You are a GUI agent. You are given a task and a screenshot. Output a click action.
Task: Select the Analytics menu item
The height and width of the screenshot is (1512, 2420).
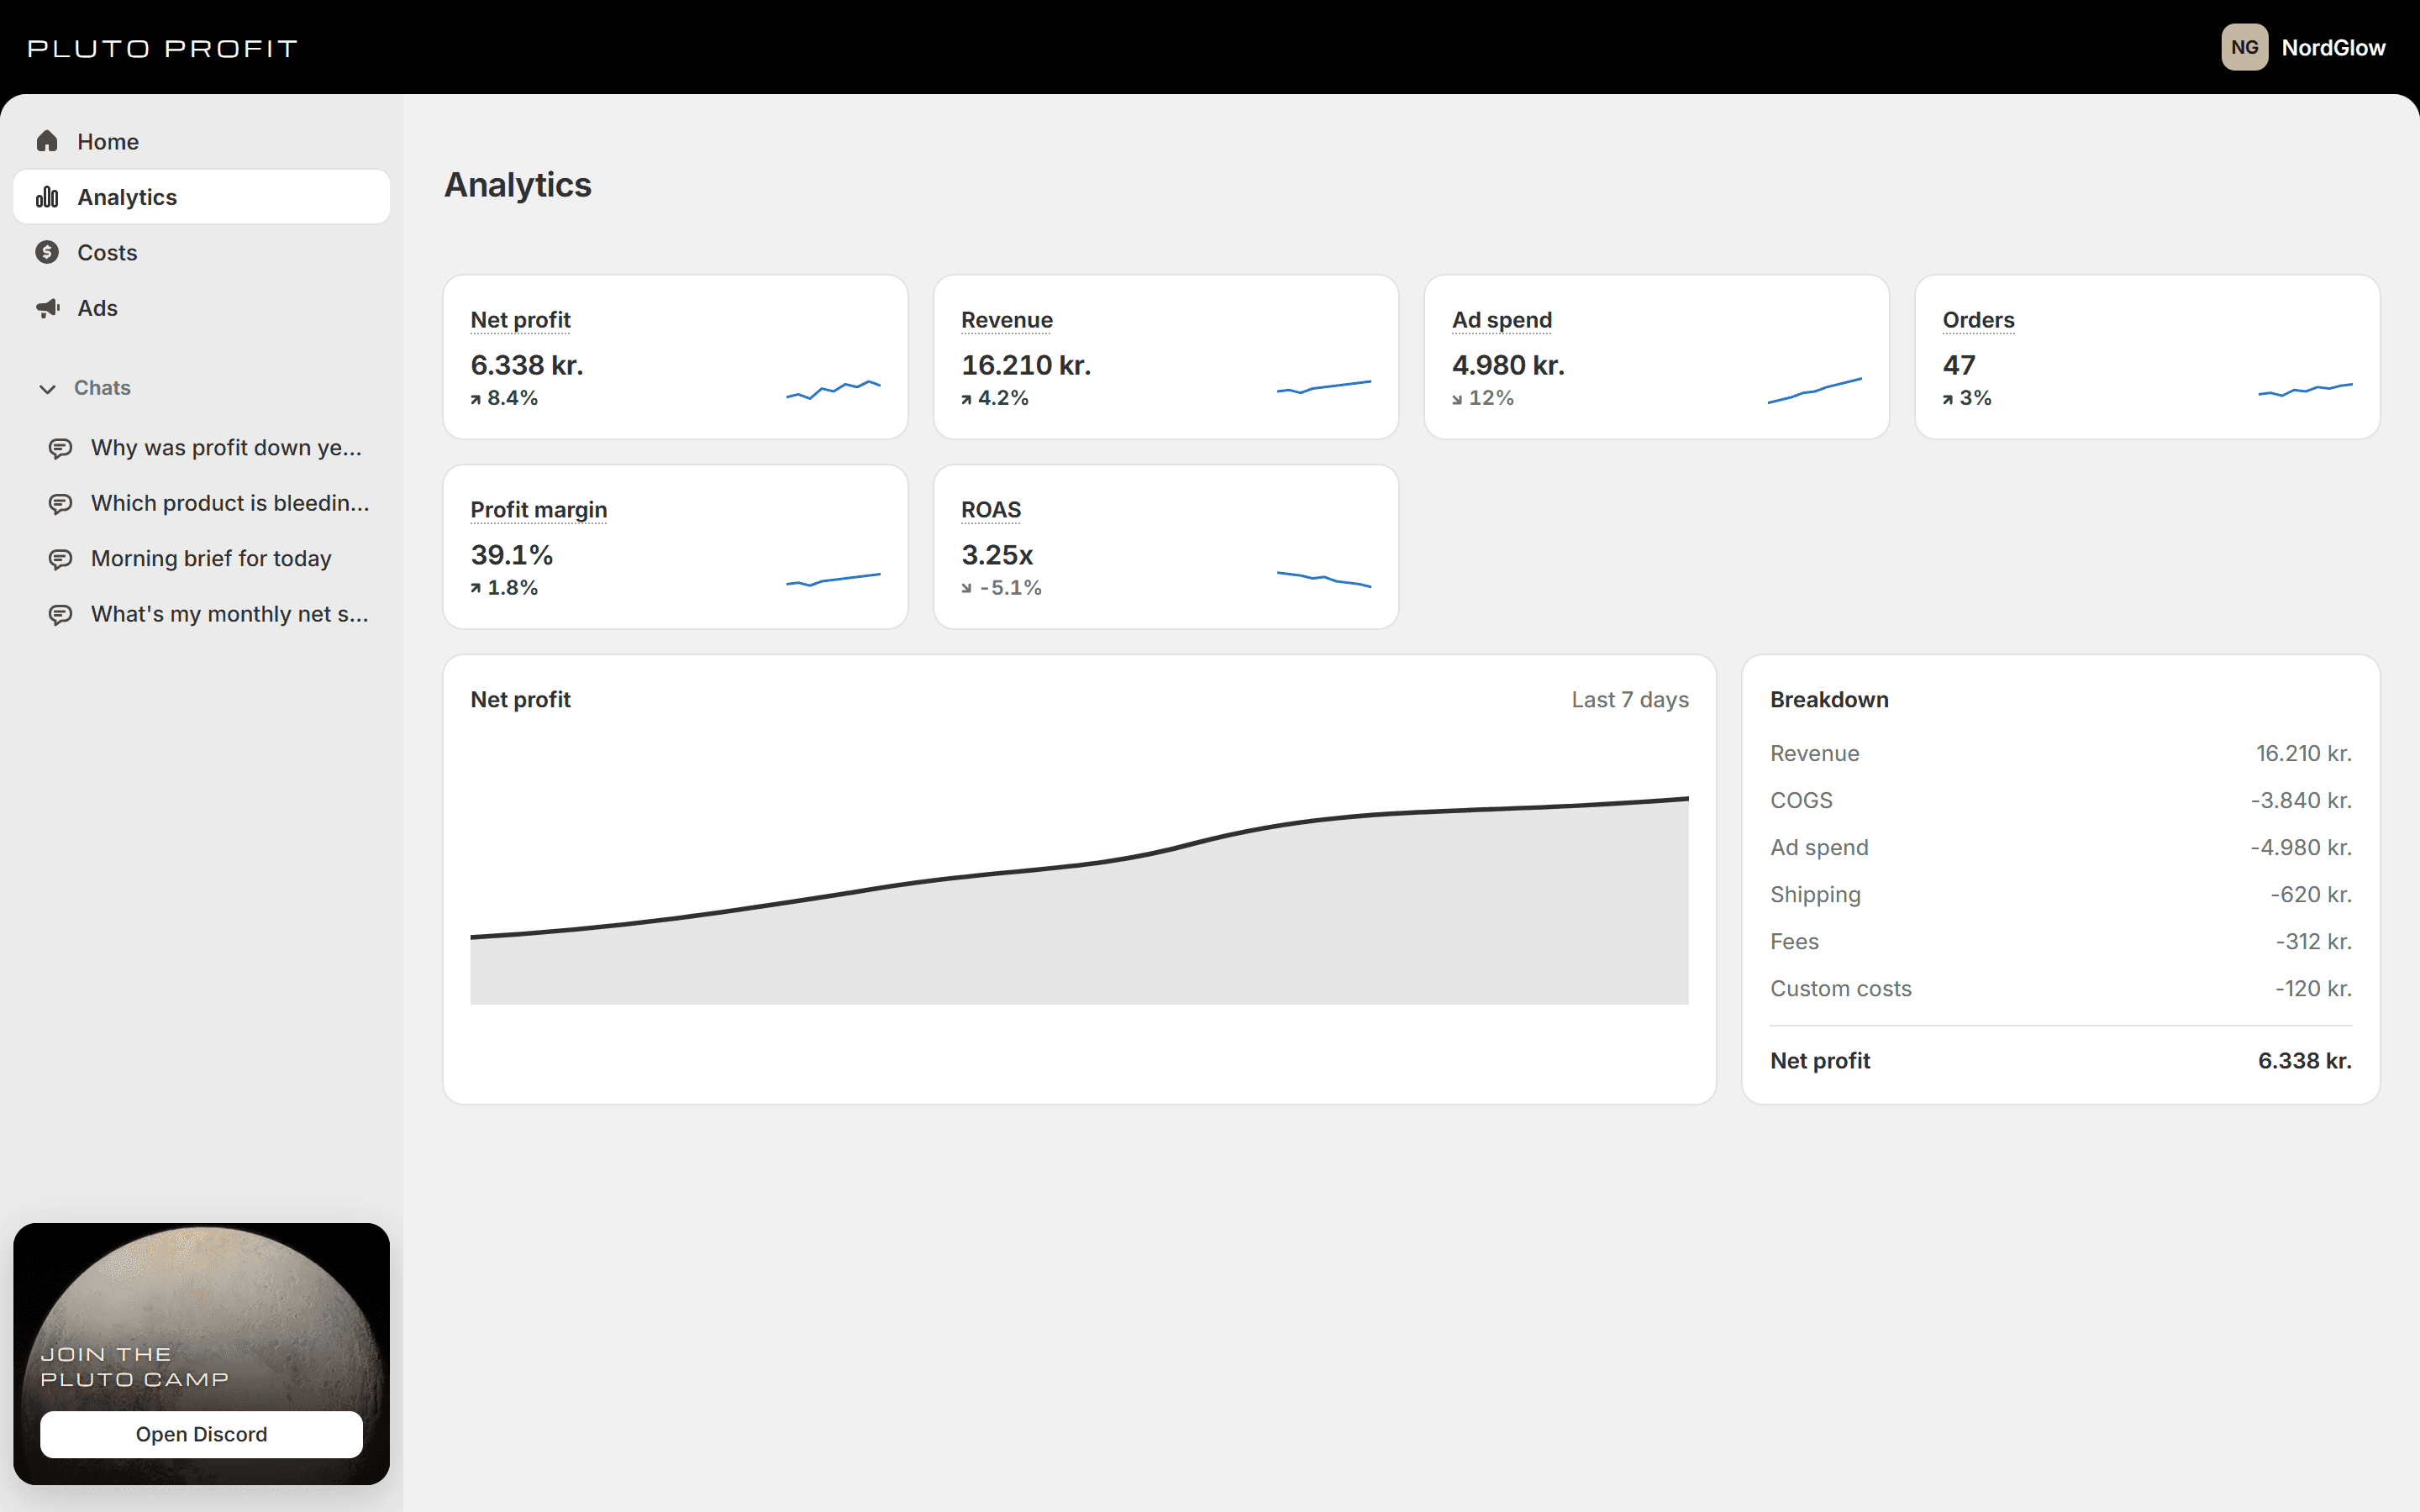(201, 197)
